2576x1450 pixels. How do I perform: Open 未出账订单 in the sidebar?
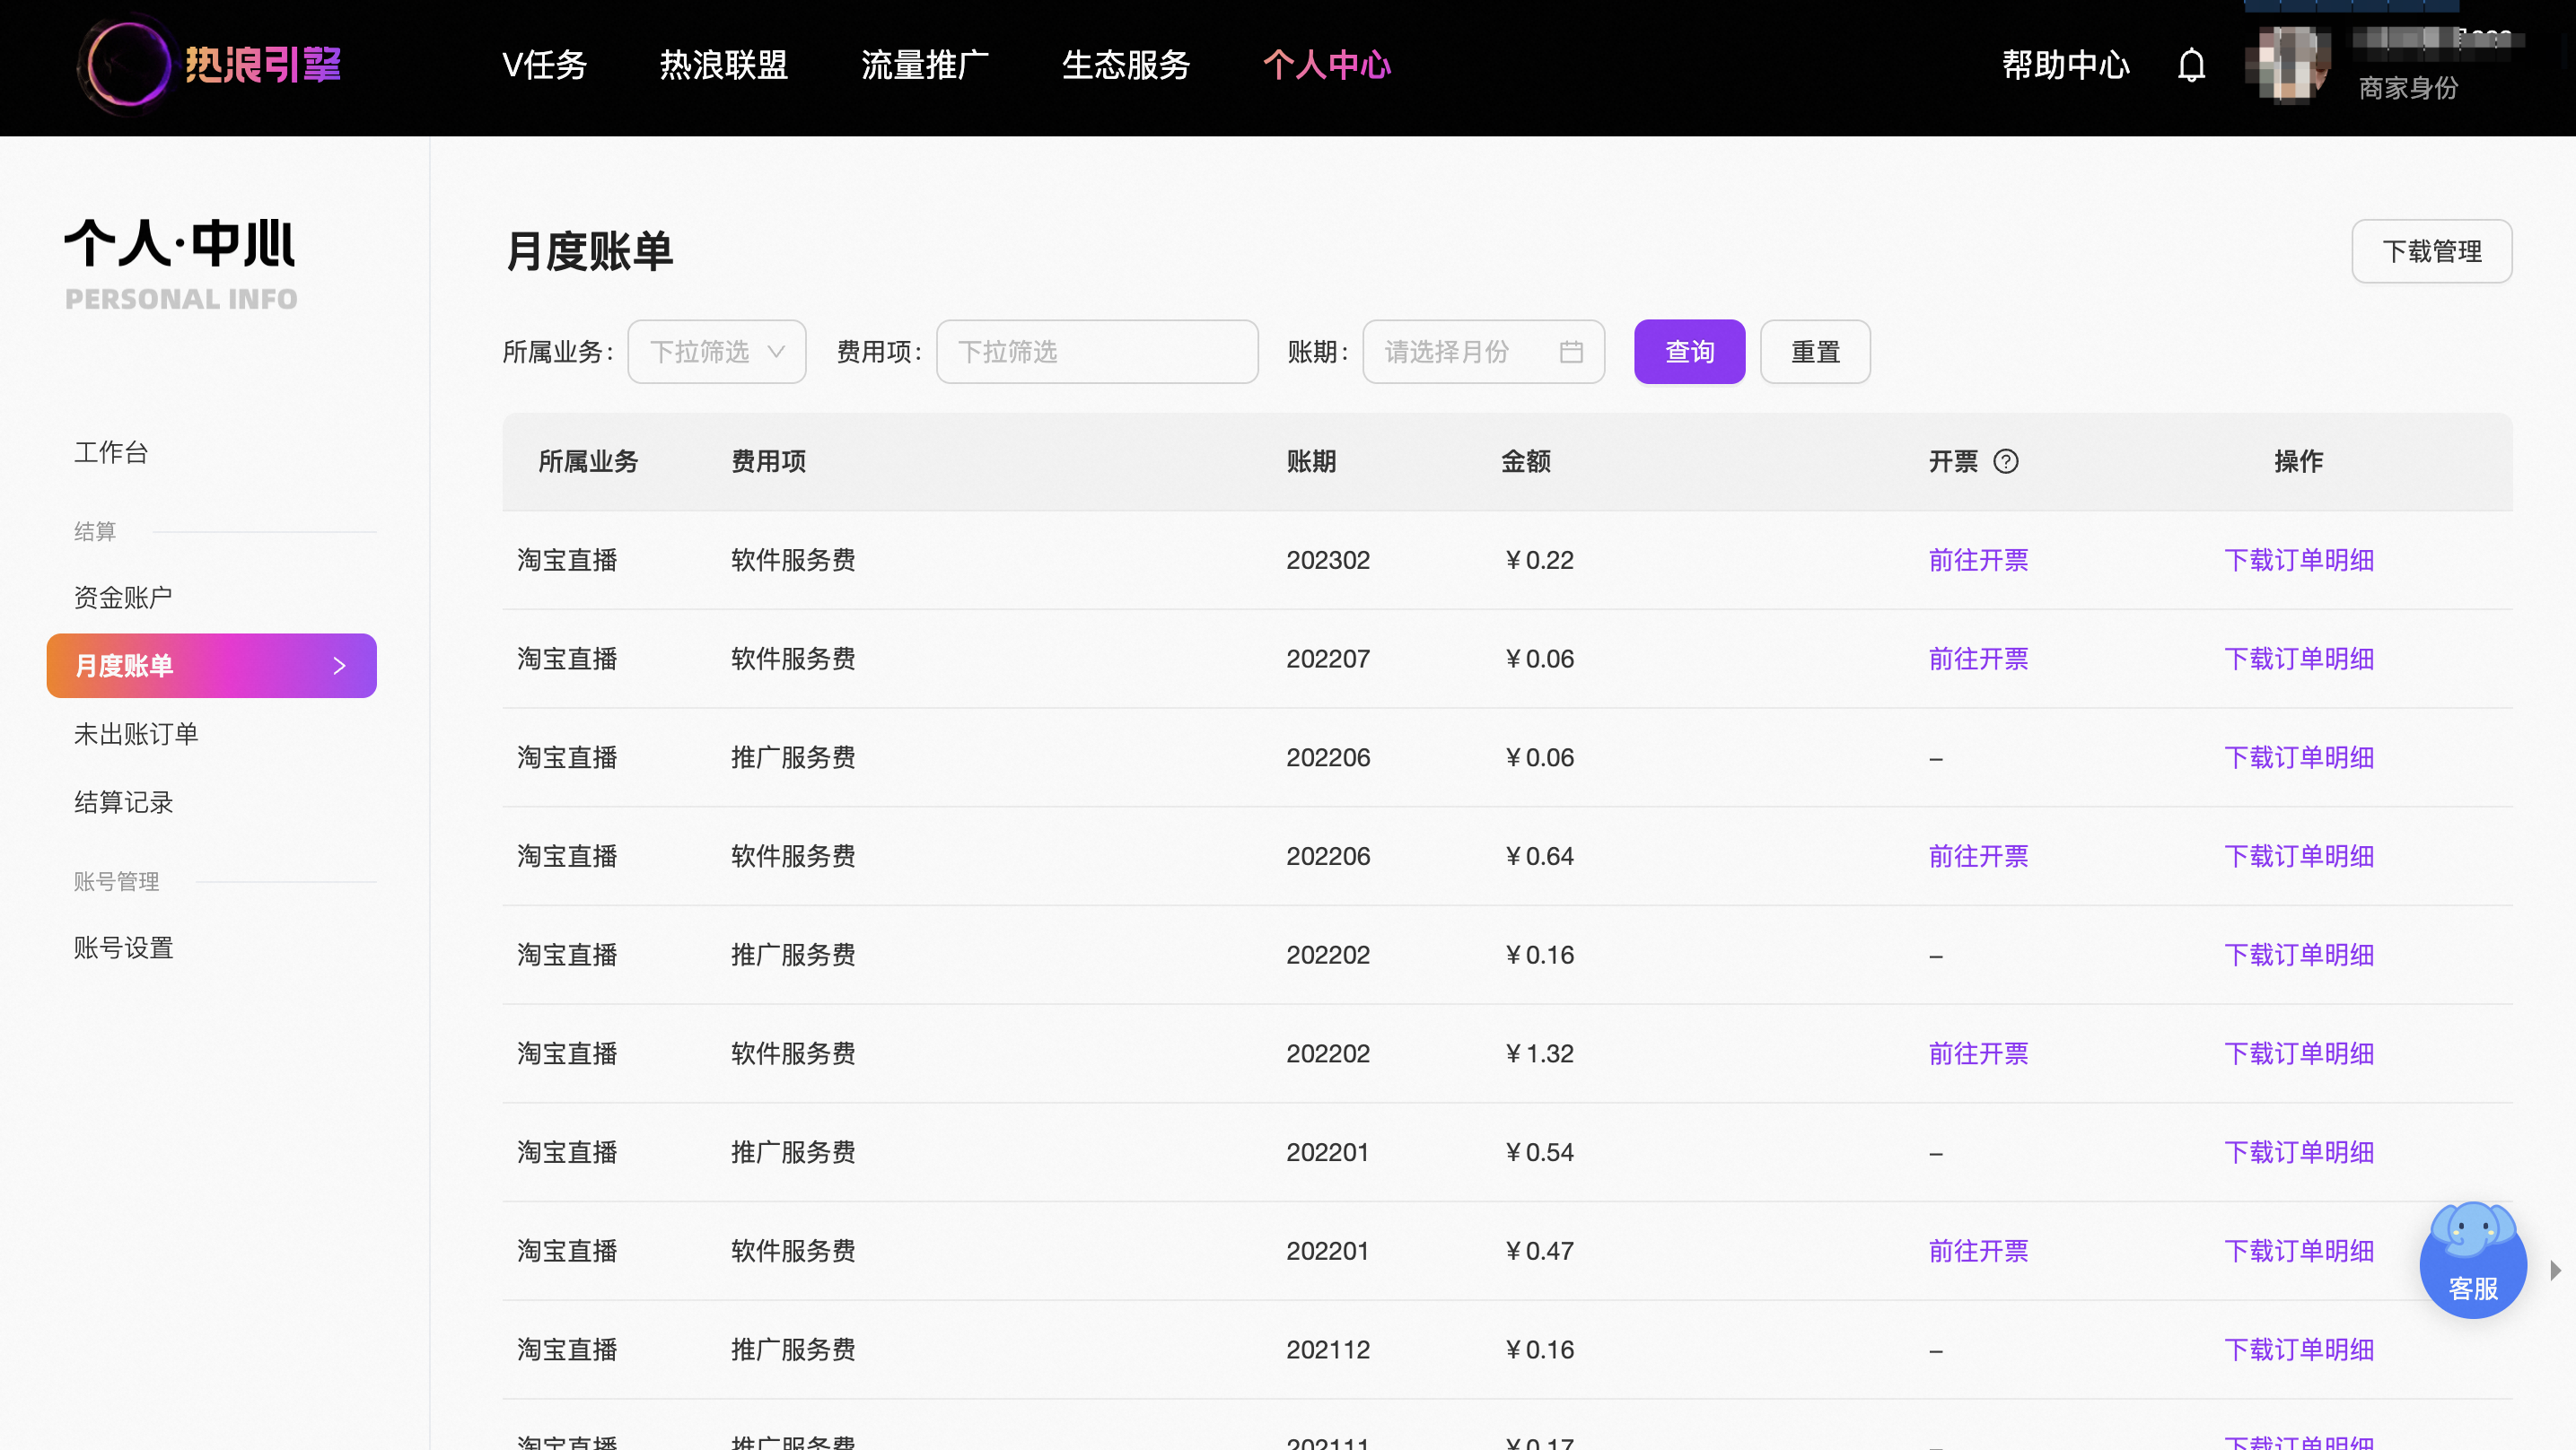pos(136,734)
